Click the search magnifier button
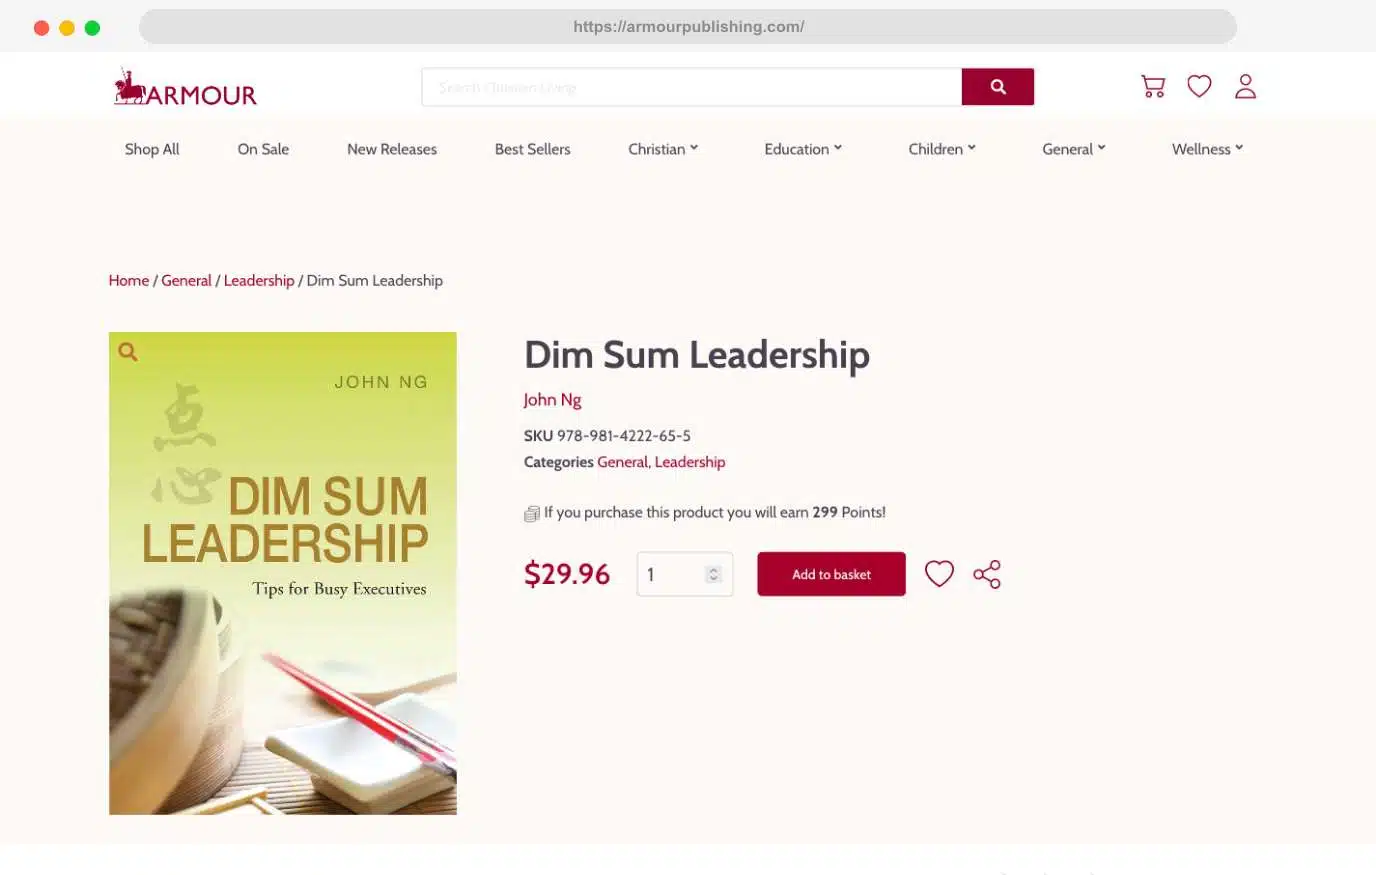1376x875 pixels. click(997, 87)
